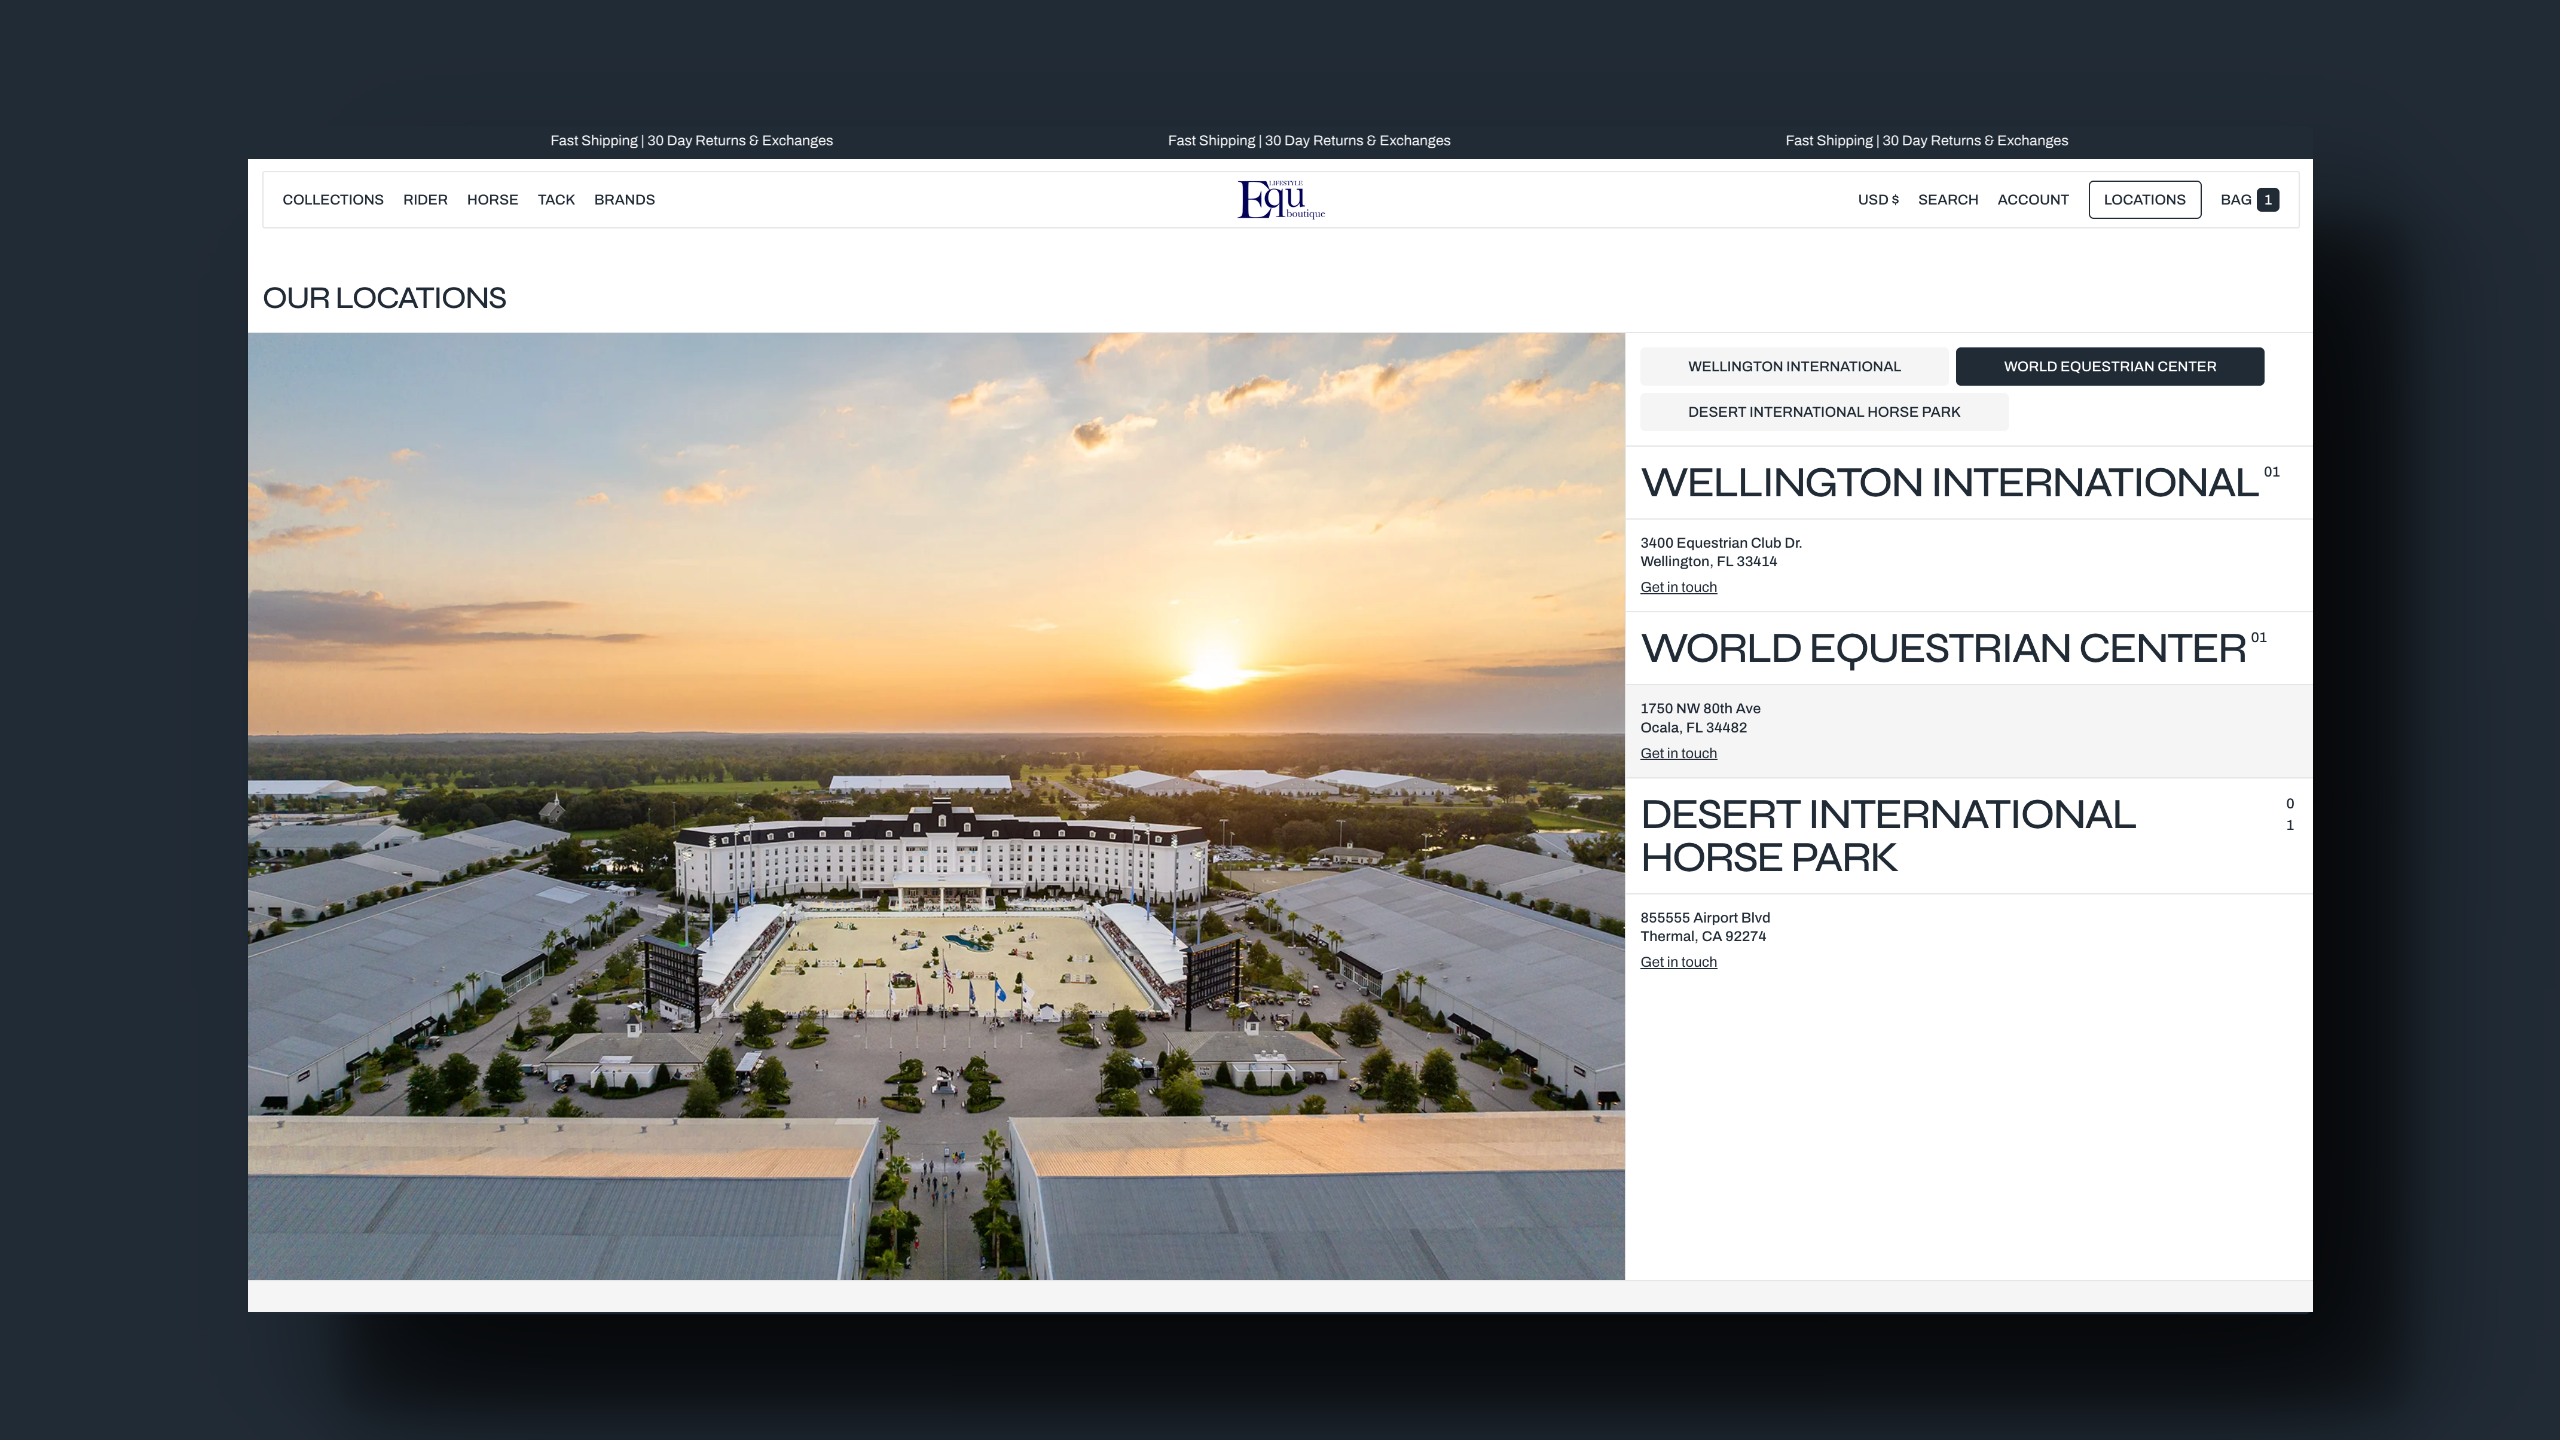Expand the Wellington International heading
2560x1440 pixels.
(x=1948, y=483)
